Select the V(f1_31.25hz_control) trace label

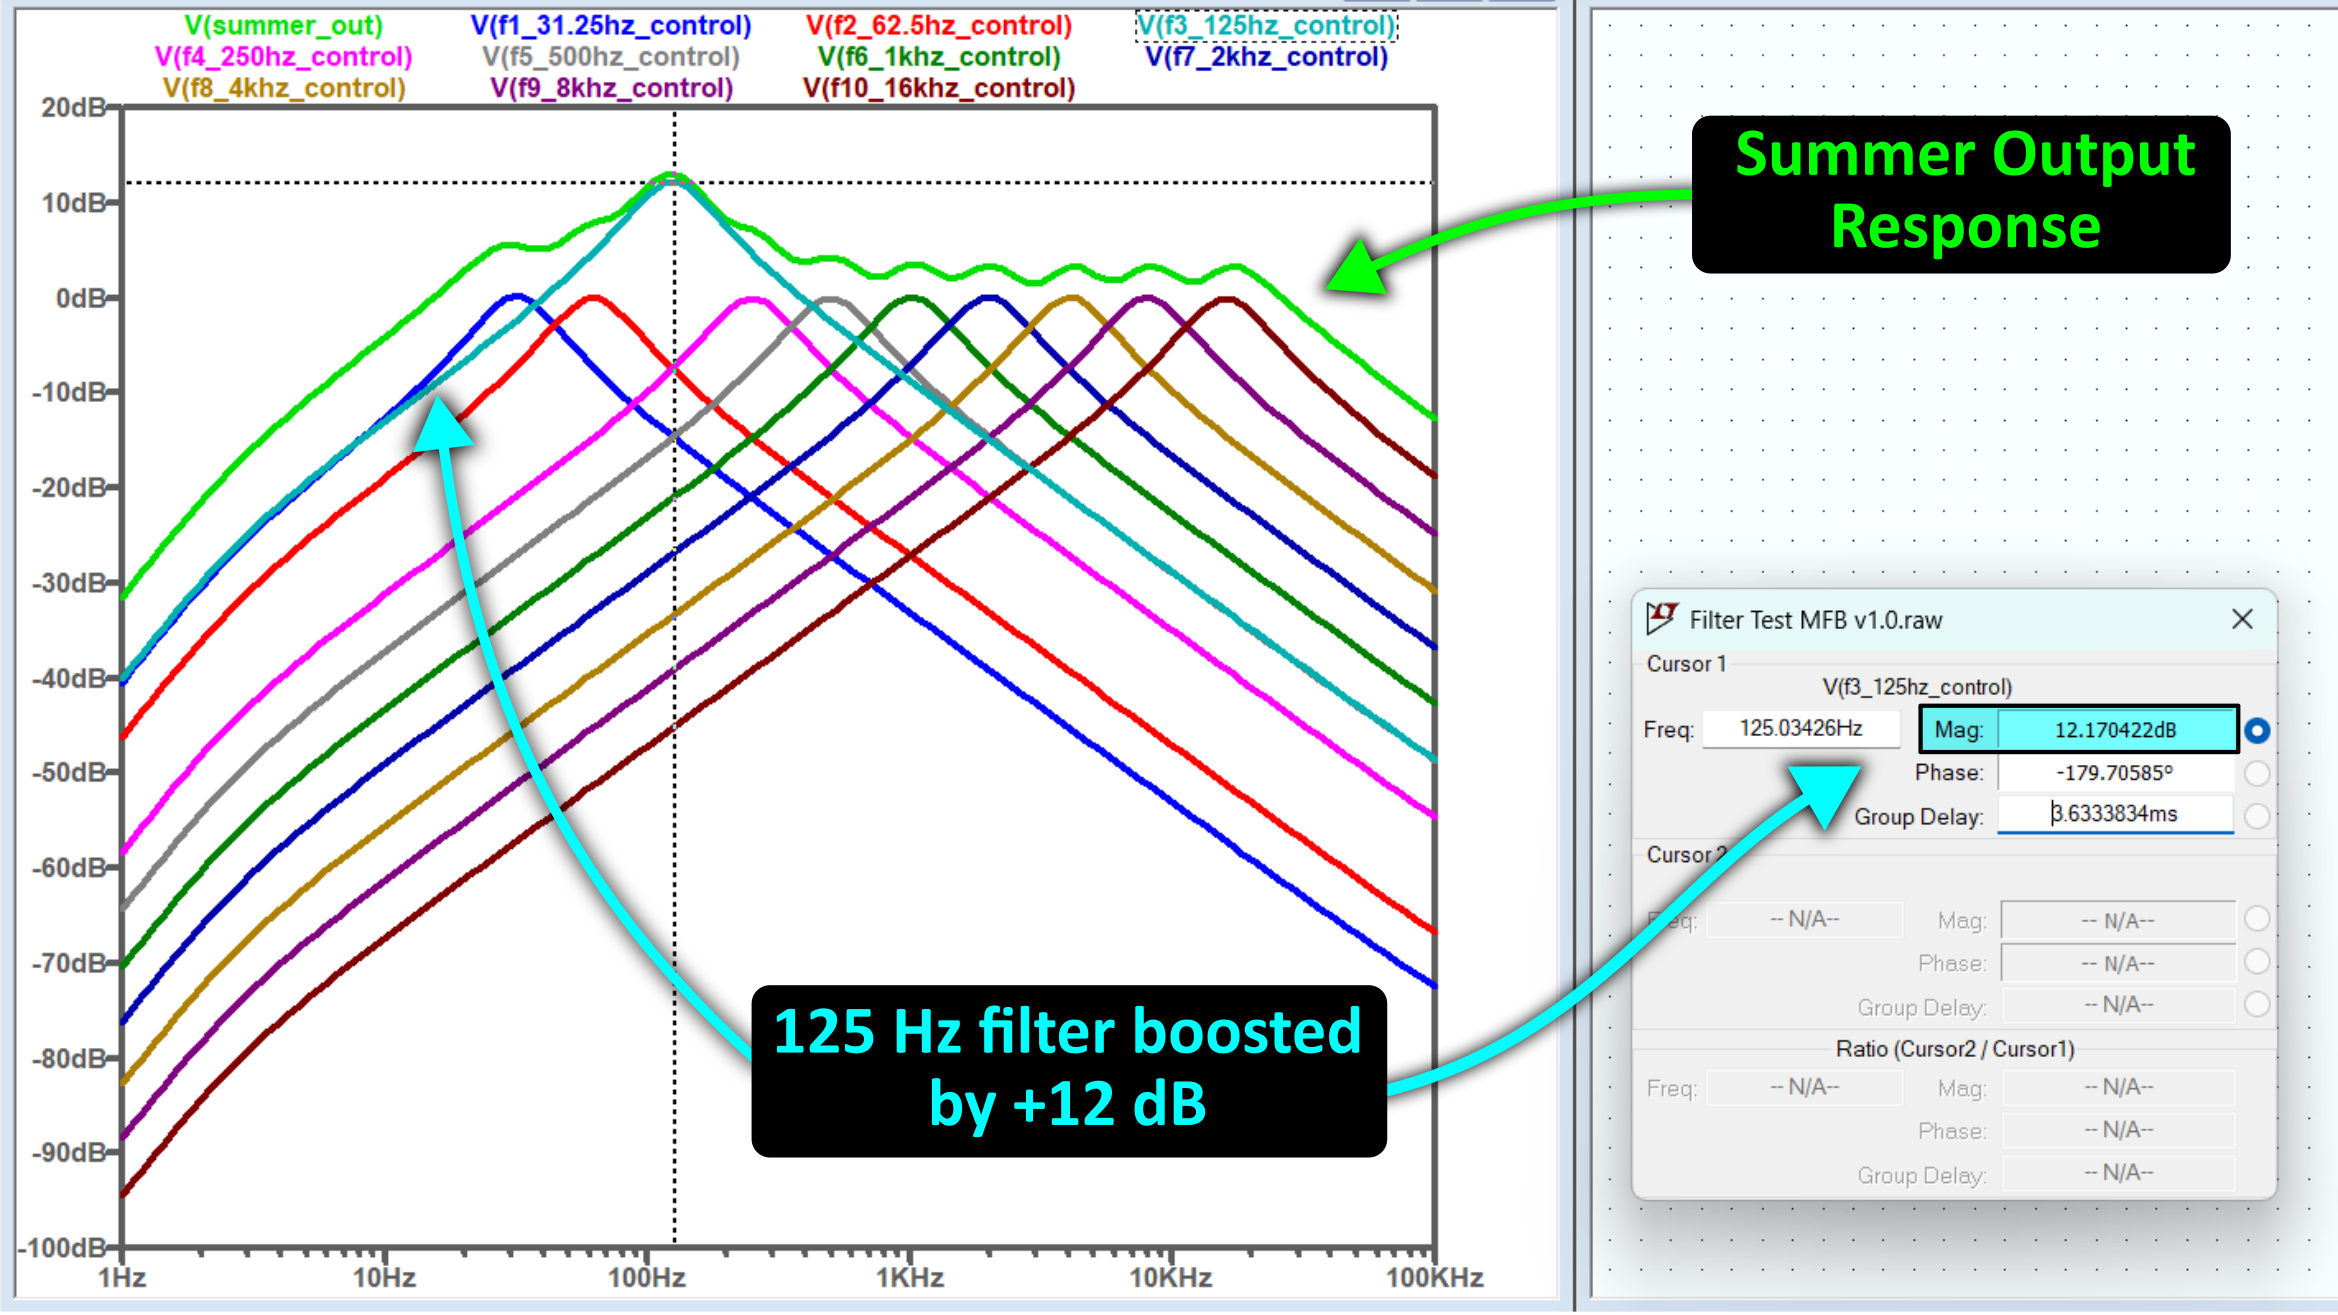pyautogui.click(x=611, y=25)
